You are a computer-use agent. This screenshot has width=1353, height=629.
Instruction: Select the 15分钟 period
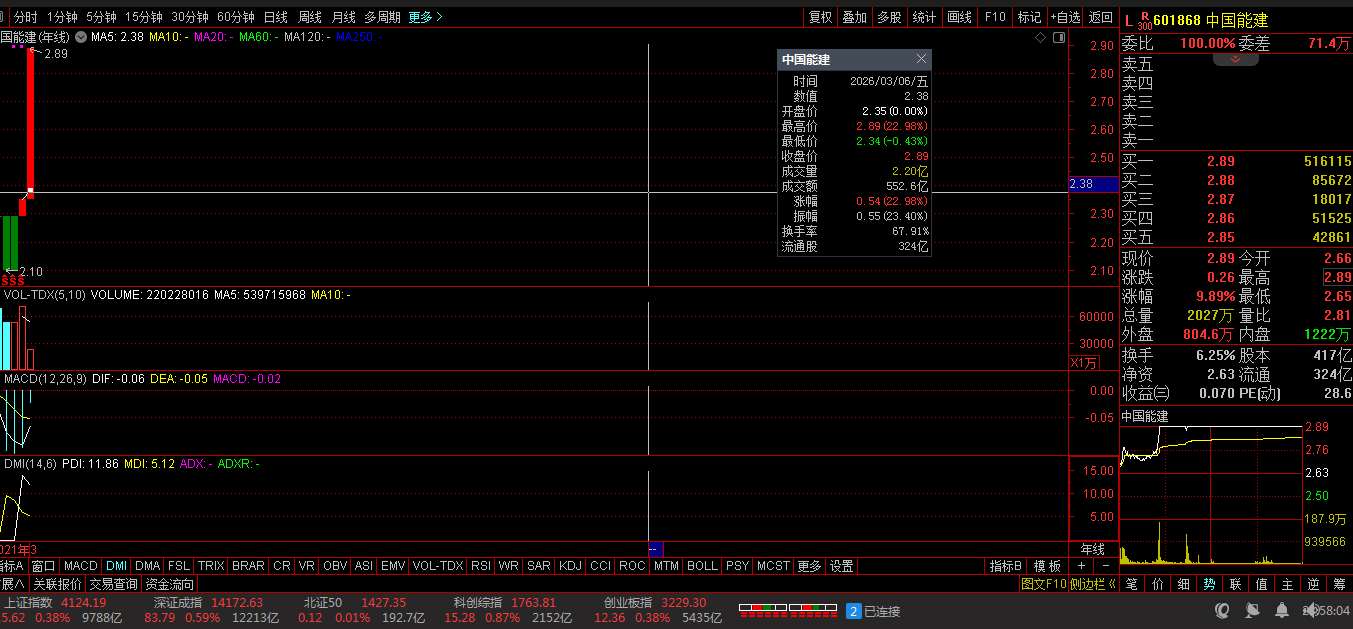click(x=144, y=17)
